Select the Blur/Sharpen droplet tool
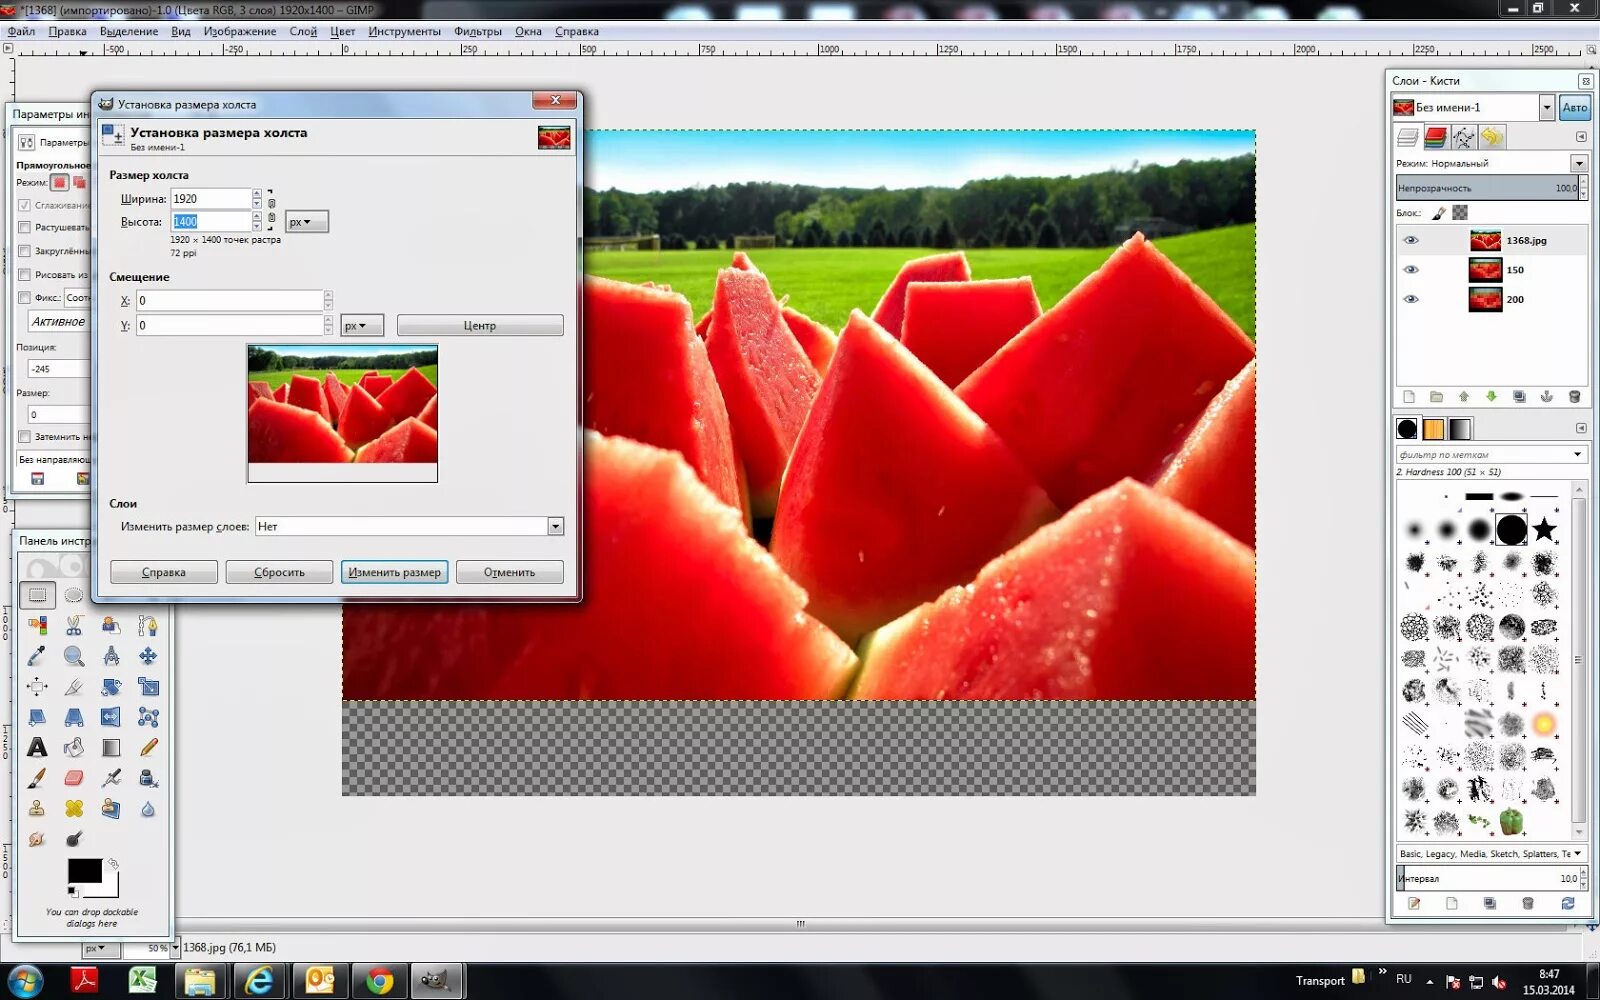 pos(148,808)
